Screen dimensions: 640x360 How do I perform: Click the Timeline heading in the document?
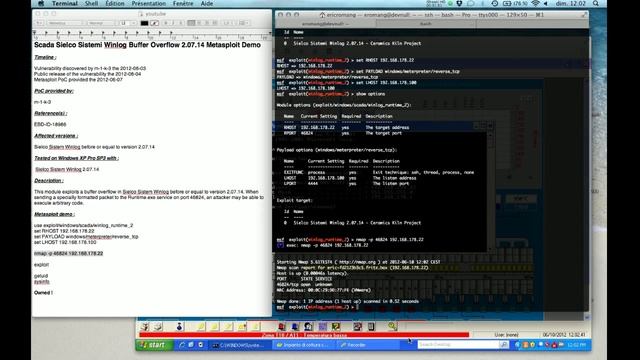coord(45,57)
